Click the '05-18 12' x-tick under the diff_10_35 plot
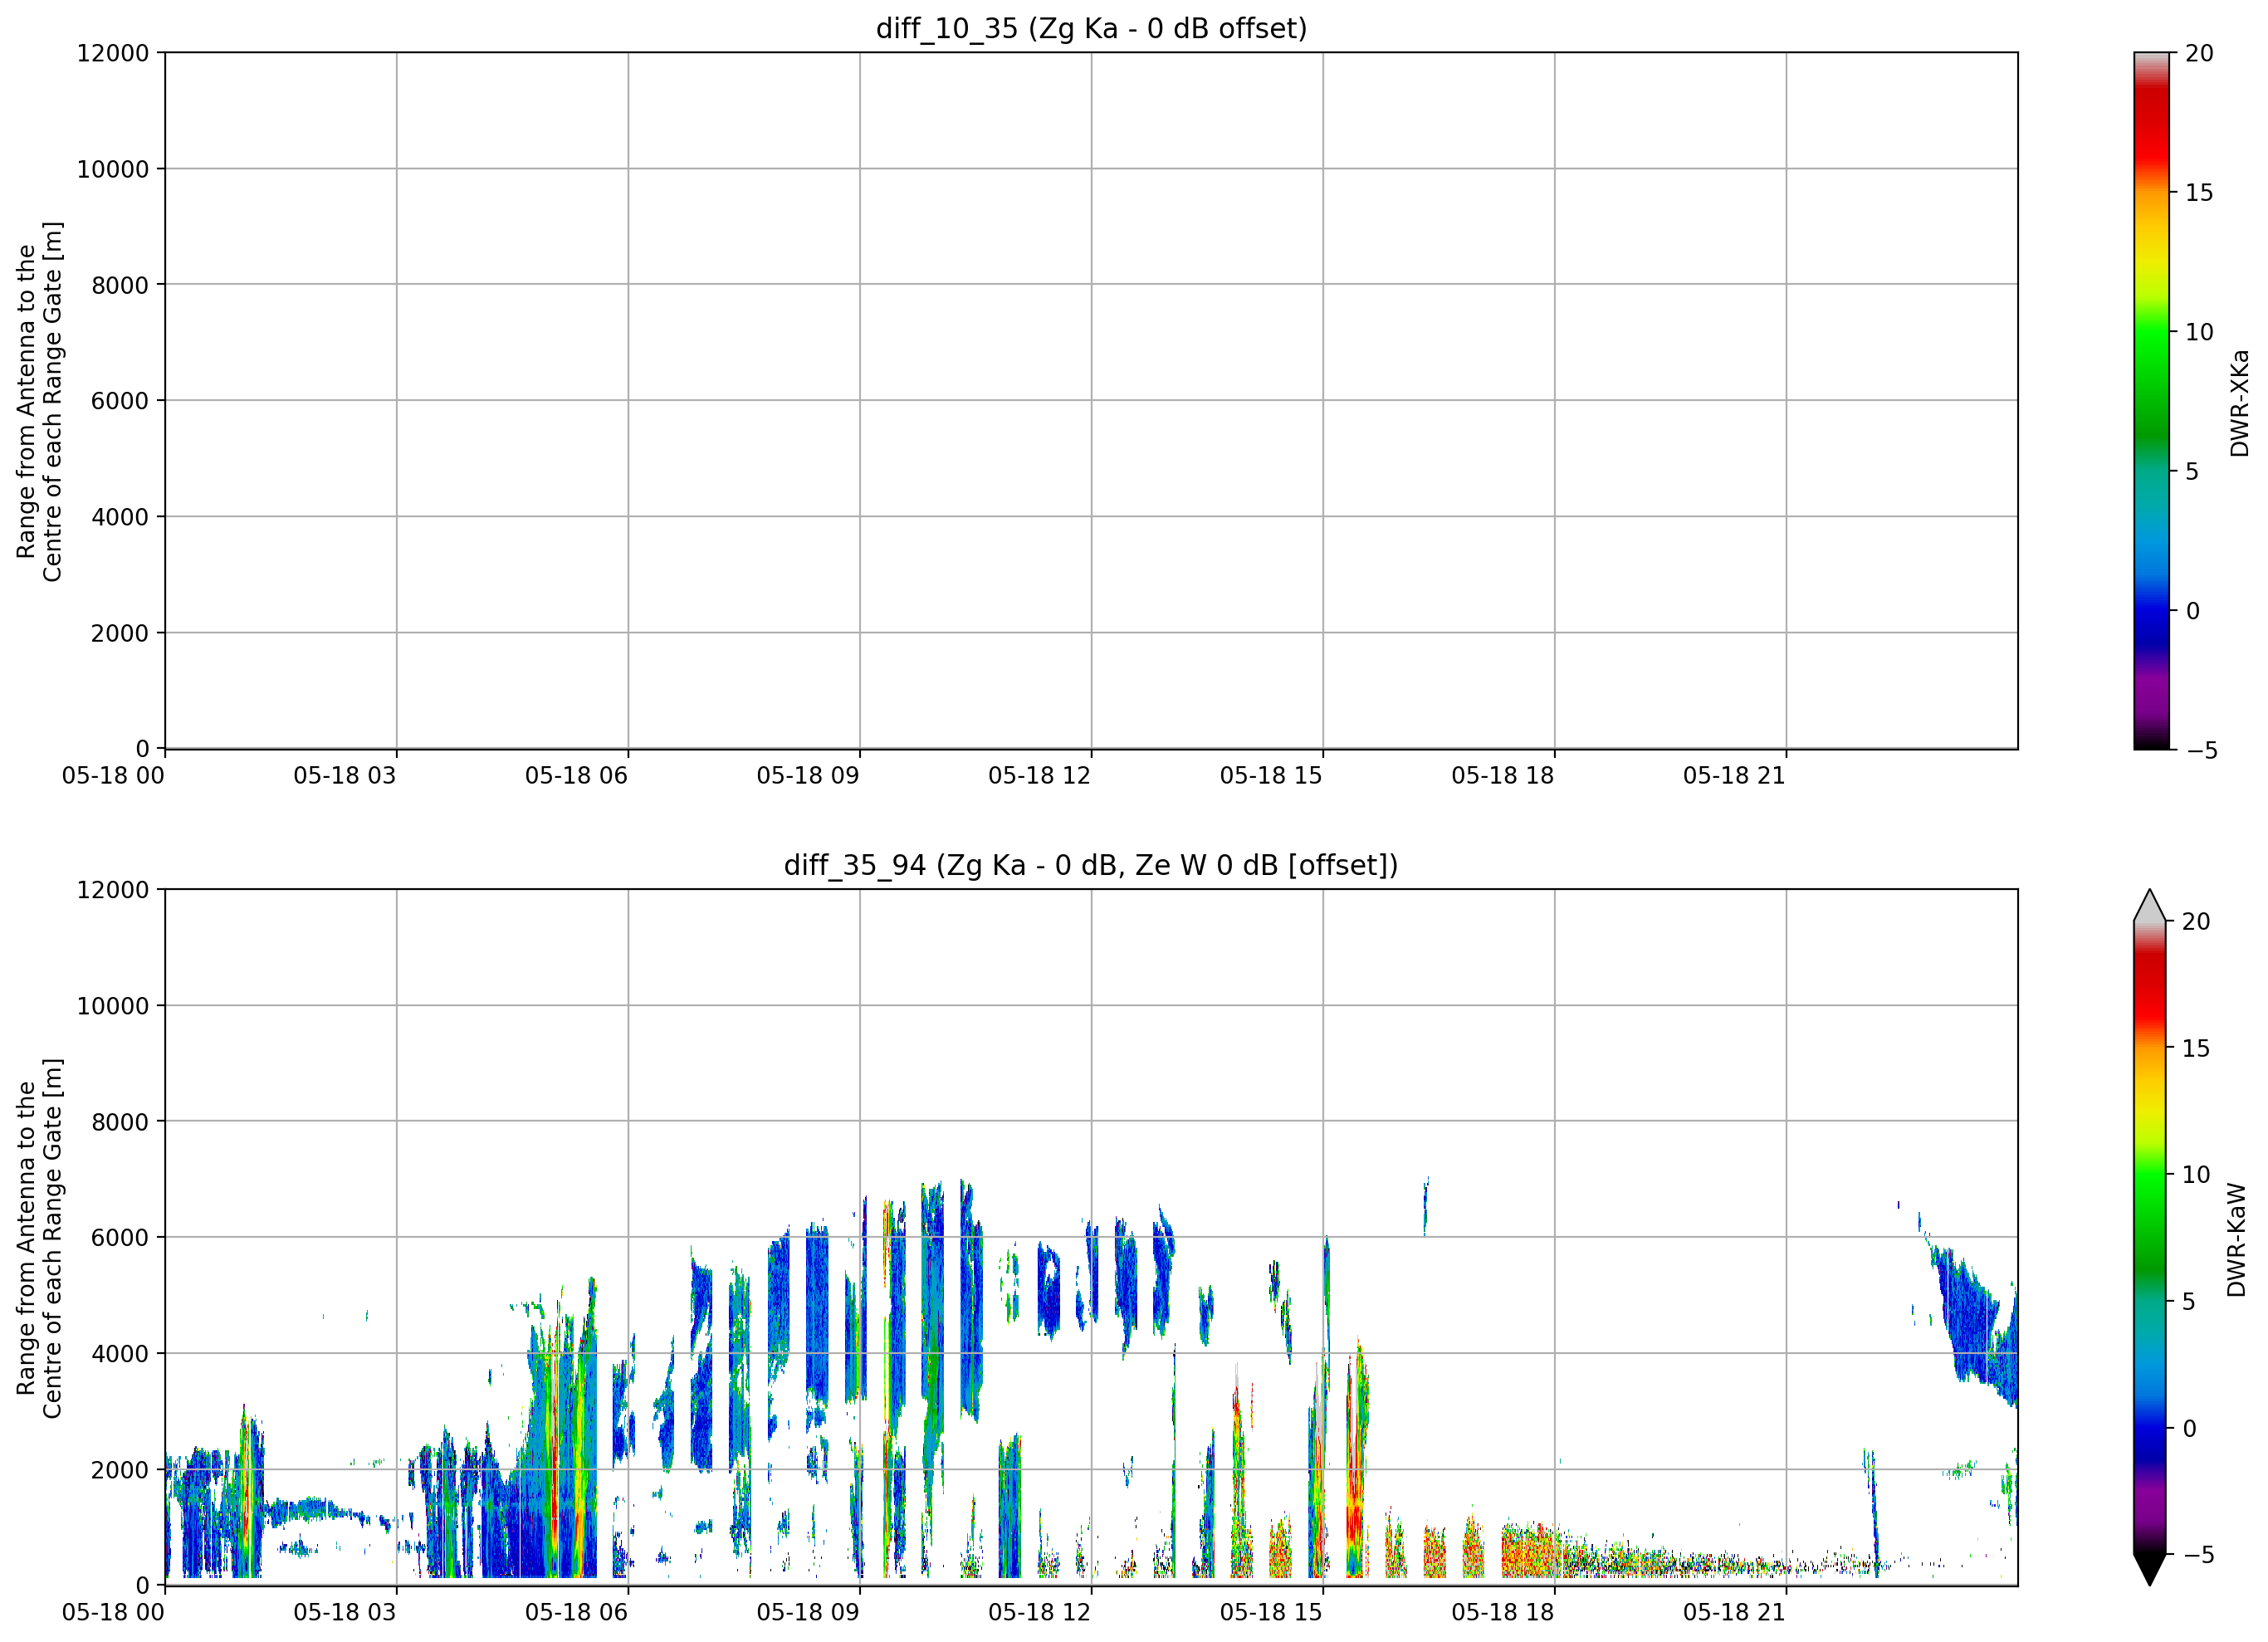 pos(1039,776)
